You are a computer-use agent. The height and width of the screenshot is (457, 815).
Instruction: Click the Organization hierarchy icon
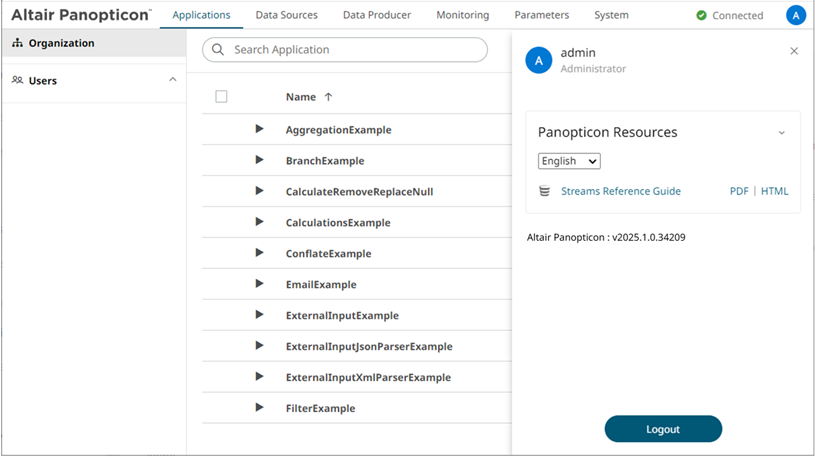(17, 44)
